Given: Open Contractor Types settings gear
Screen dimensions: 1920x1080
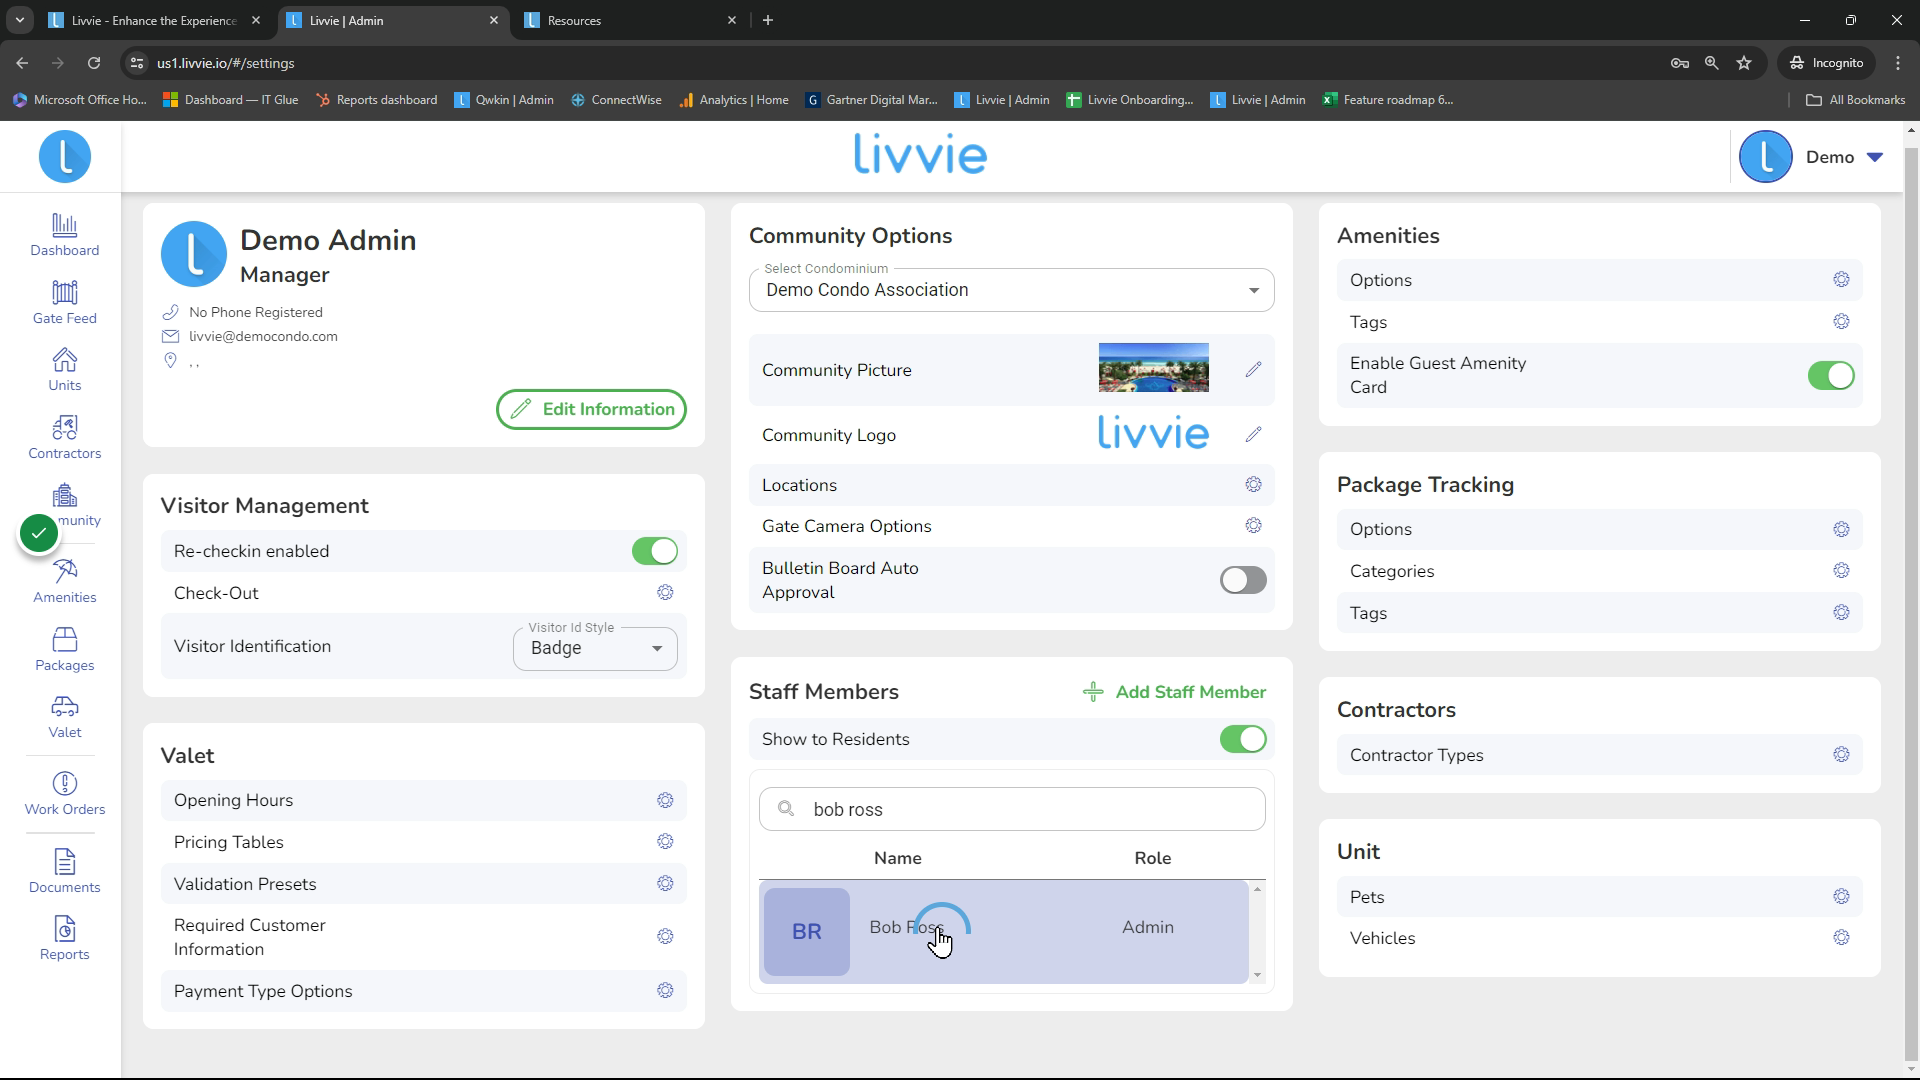Looking at the screenshot, I should pos(1841,755).
